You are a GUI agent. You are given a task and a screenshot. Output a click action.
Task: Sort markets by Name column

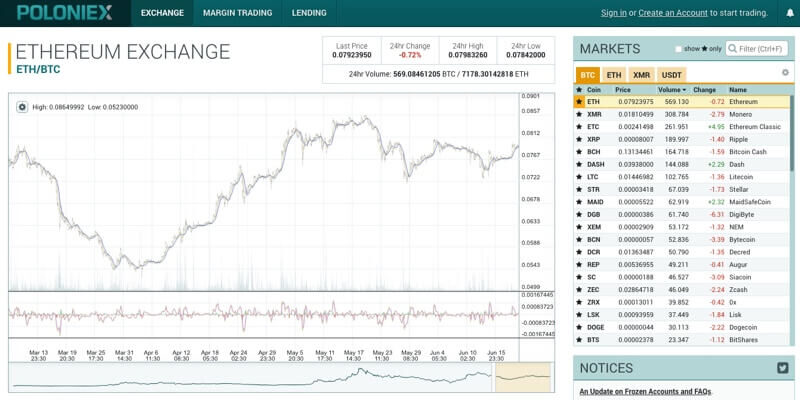tap(738, 90)
